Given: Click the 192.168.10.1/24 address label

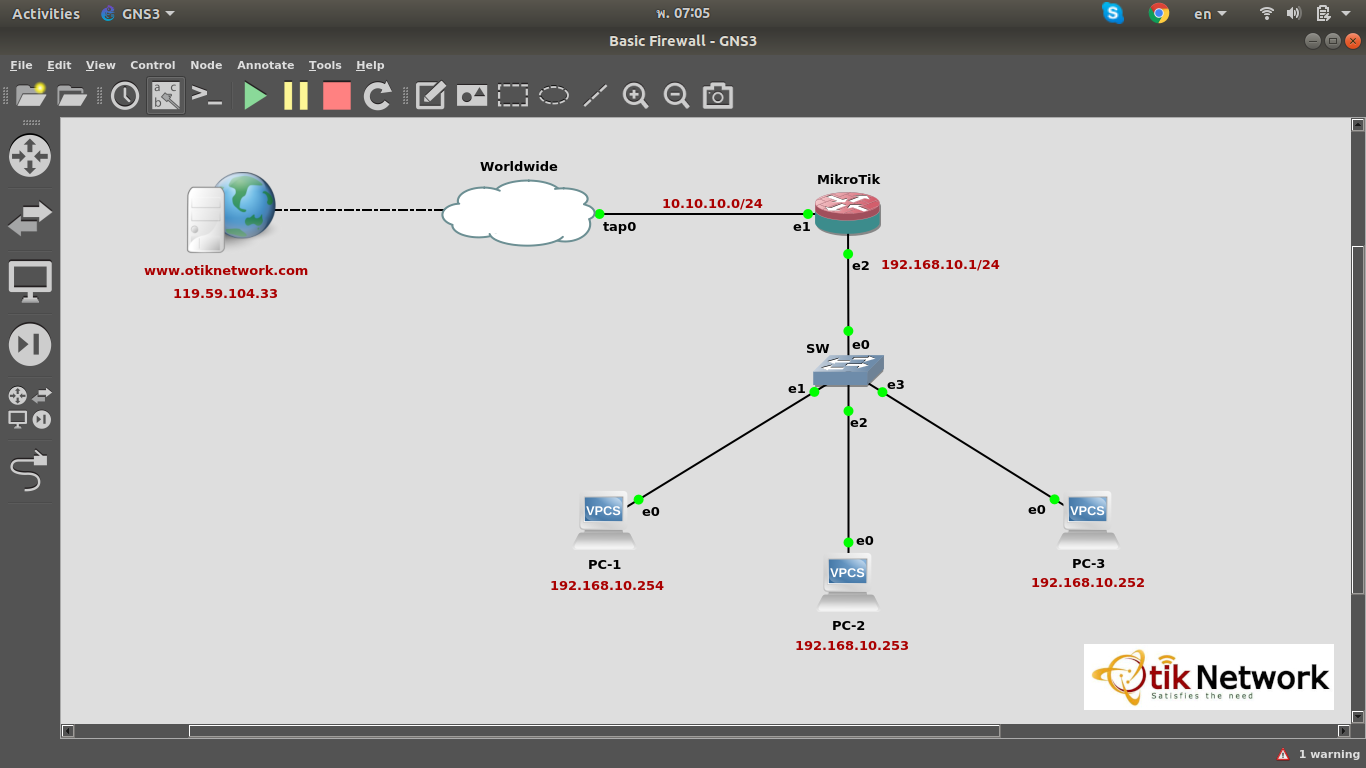Looking at the screenshot, I should (x=940, y=265).
